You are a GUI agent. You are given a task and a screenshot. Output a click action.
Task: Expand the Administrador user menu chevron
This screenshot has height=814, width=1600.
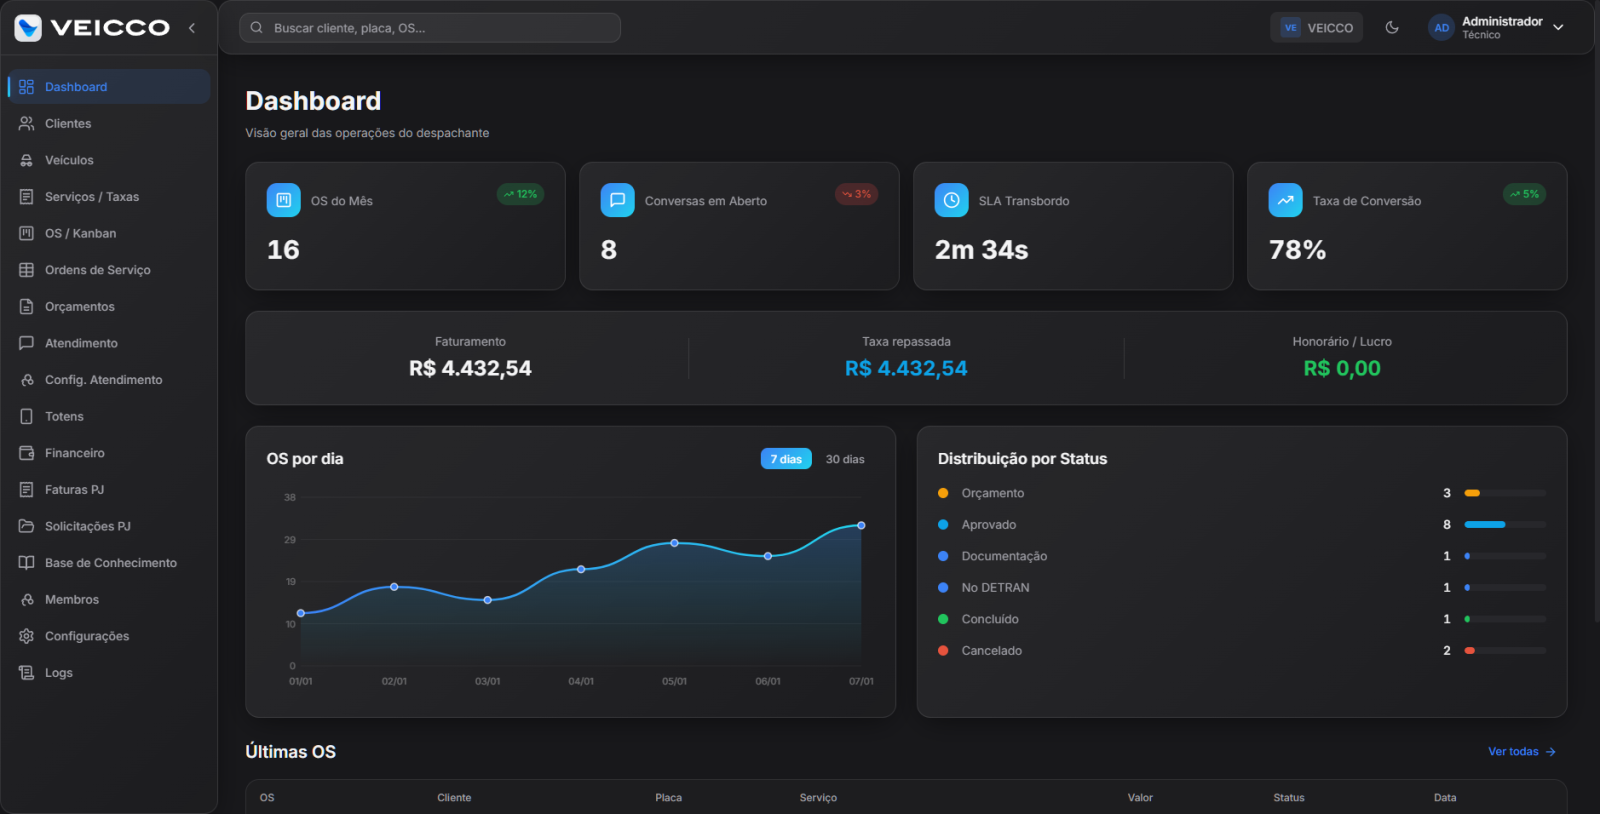click(1558, 28)
